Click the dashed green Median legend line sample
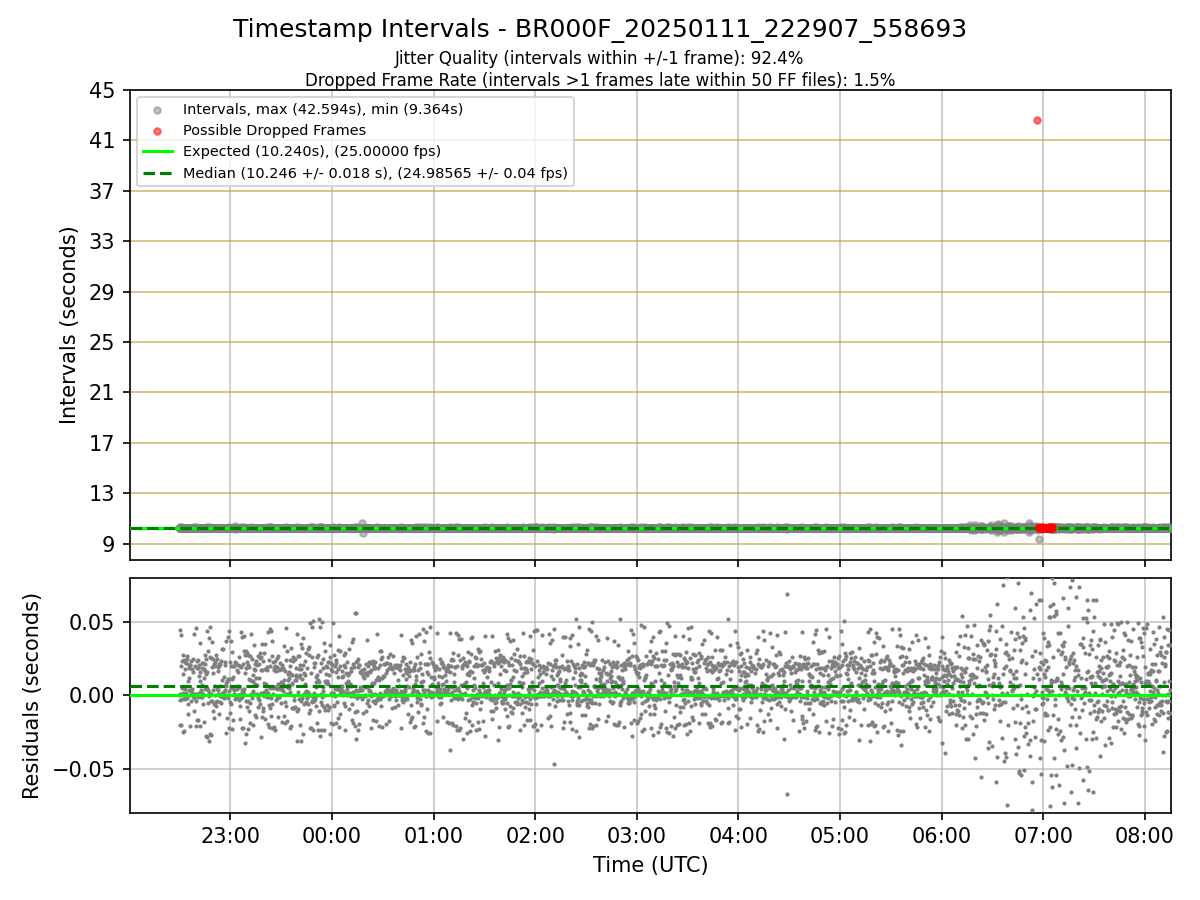Viewport: 1200px width, 900px height. 157,173
